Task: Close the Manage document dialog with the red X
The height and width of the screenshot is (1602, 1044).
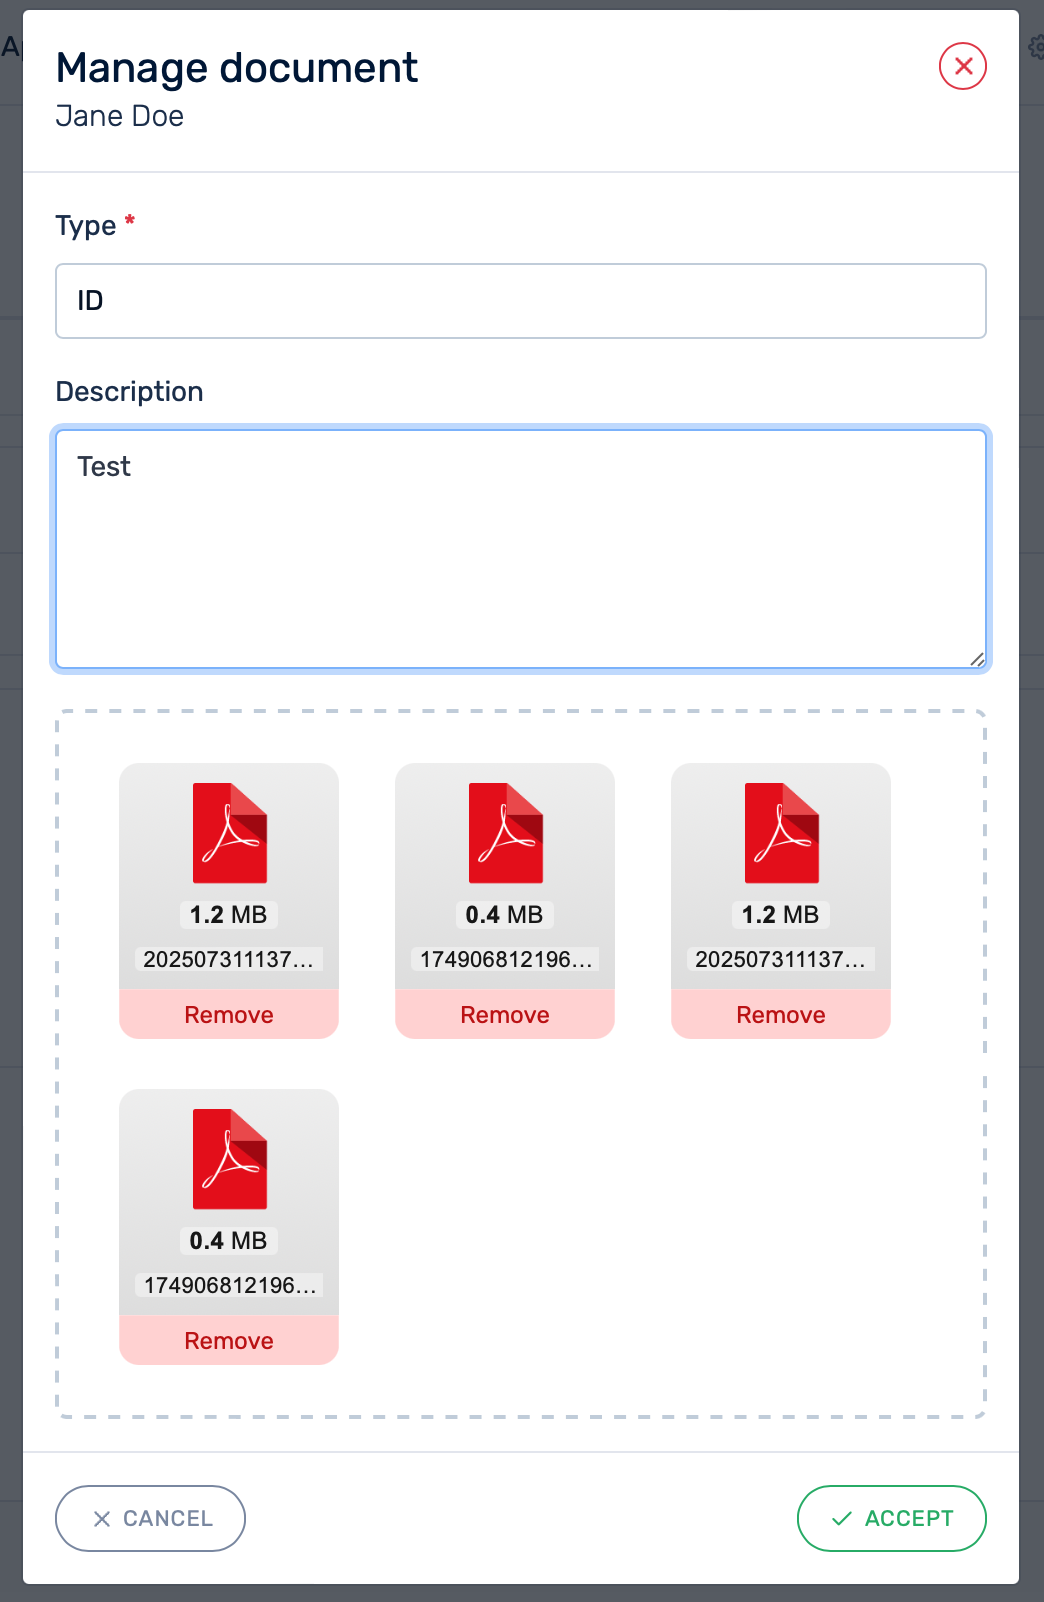Action: click(x=962, y=66)
